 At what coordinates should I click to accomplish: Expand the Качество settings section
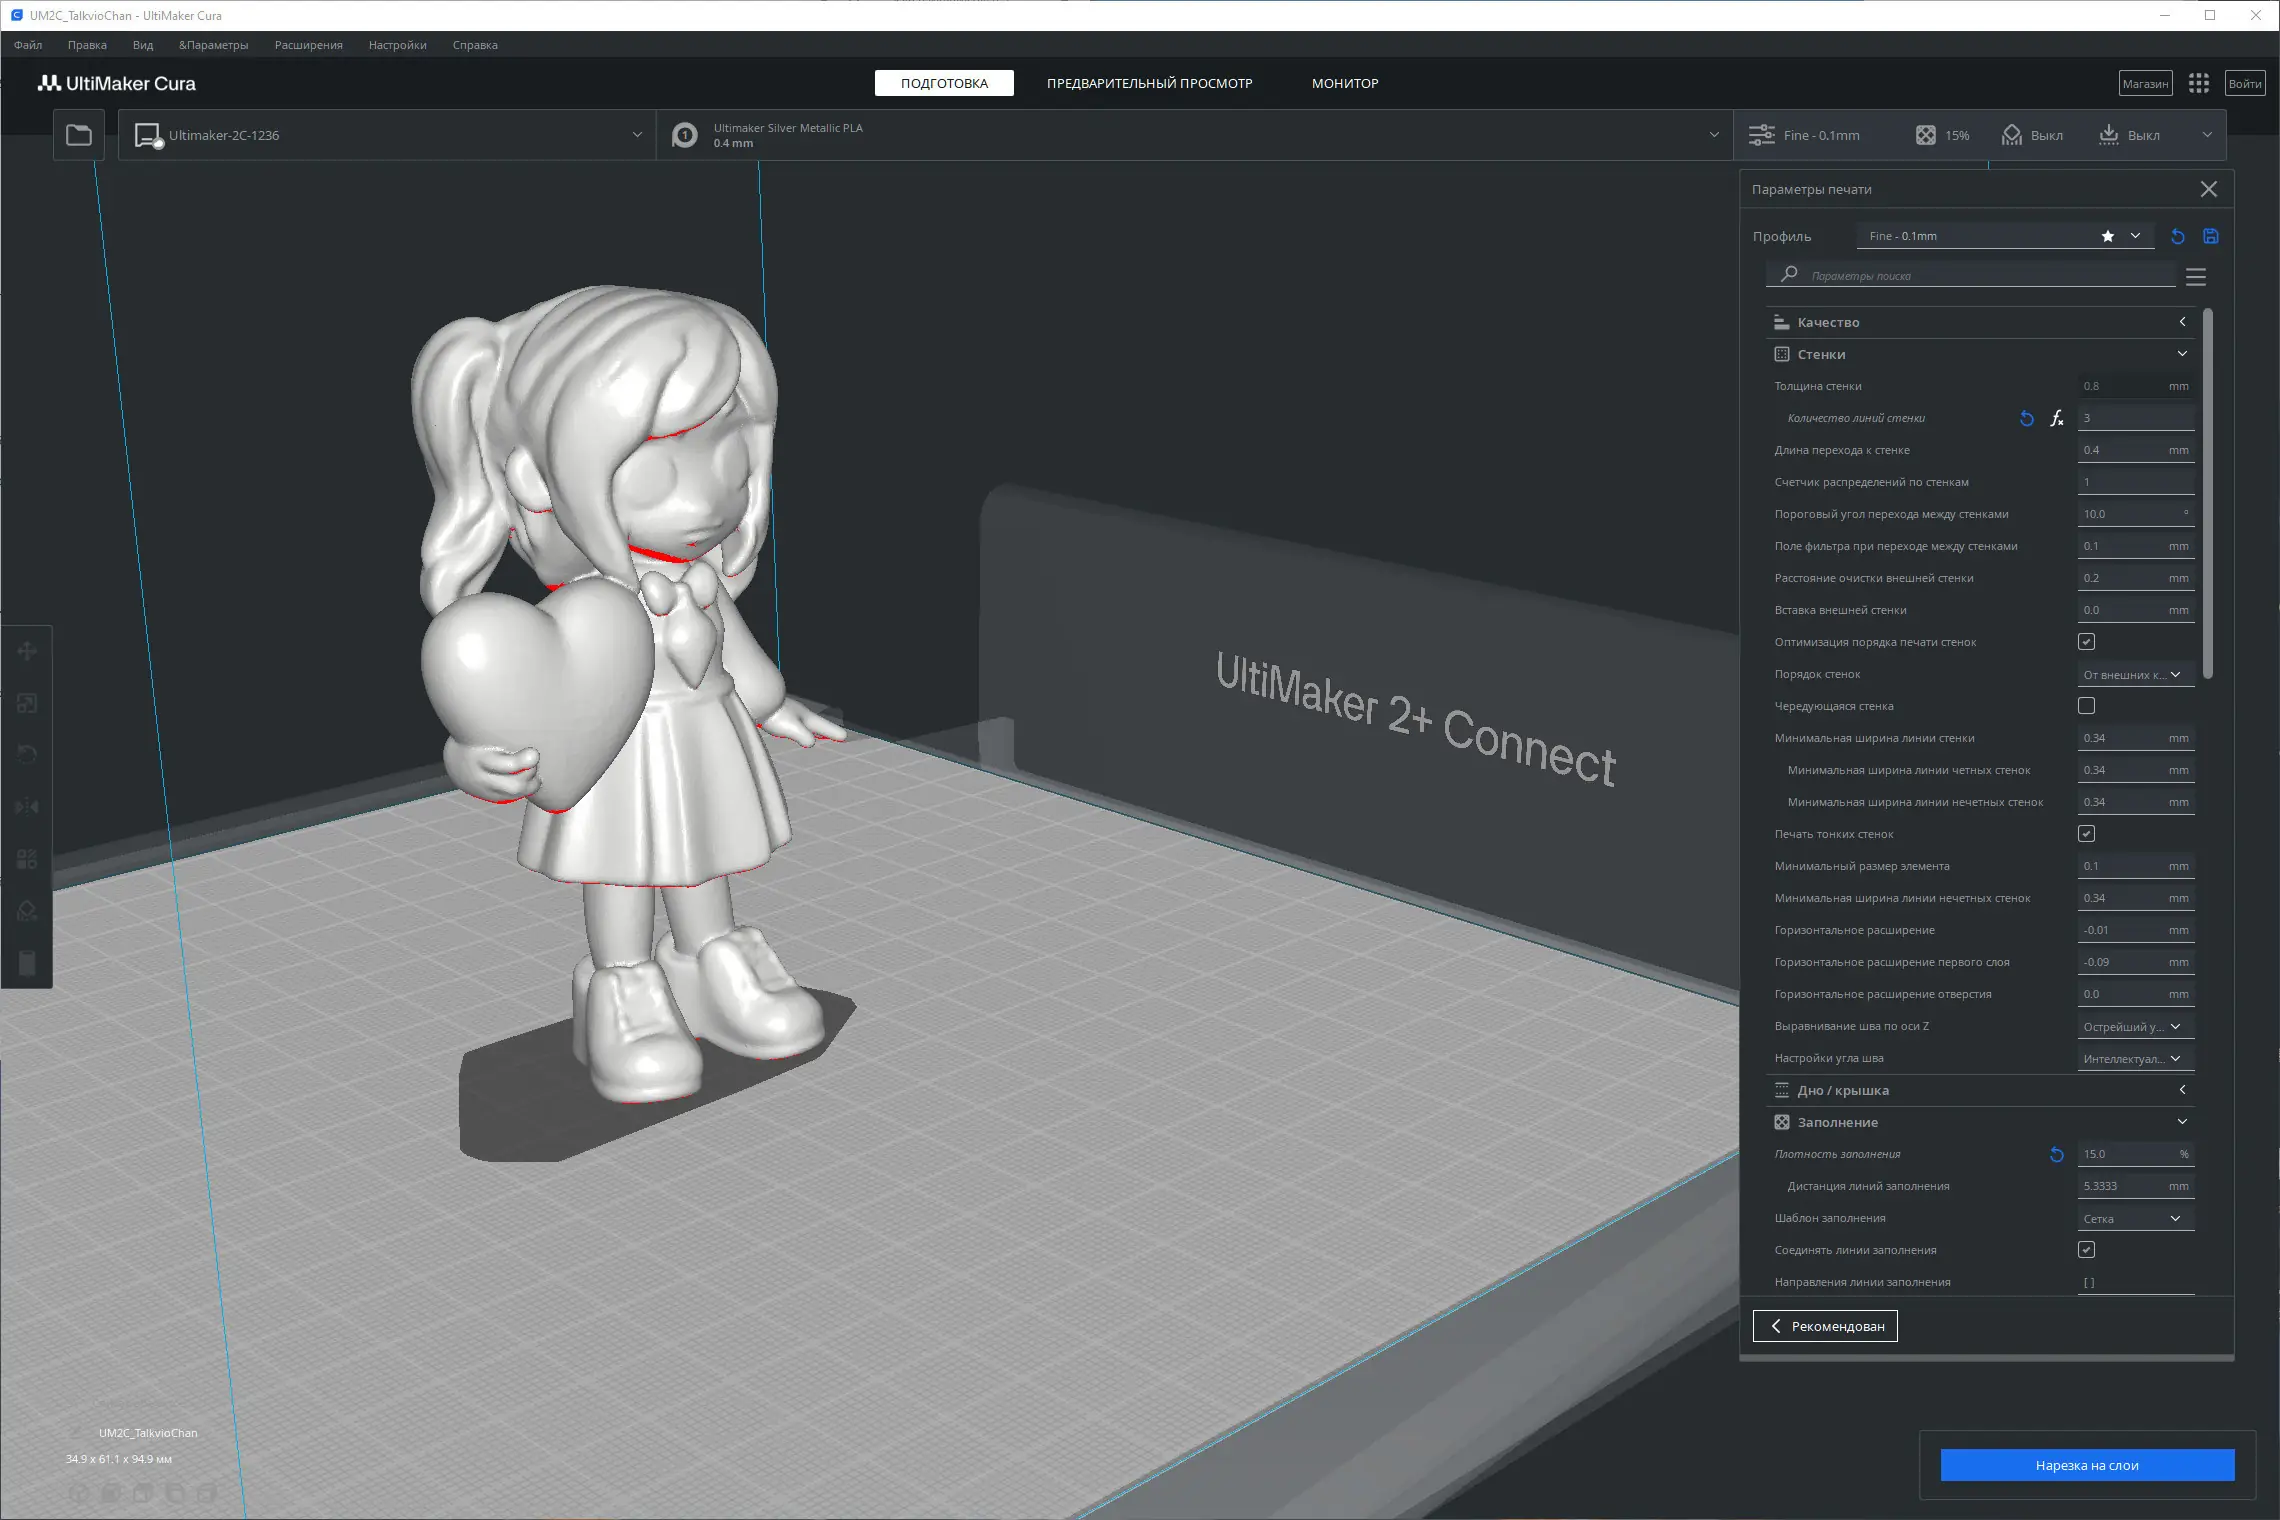[1978, 322]
